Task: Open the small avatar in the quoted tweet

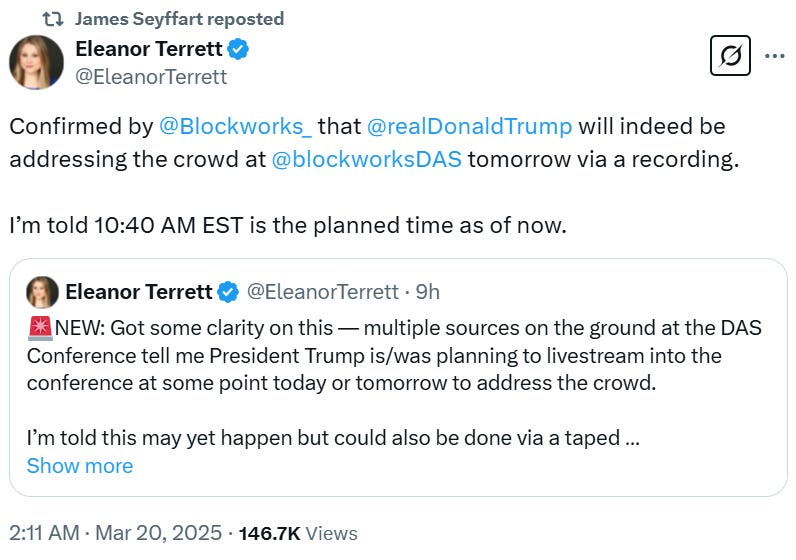Action: click(42, 292)
